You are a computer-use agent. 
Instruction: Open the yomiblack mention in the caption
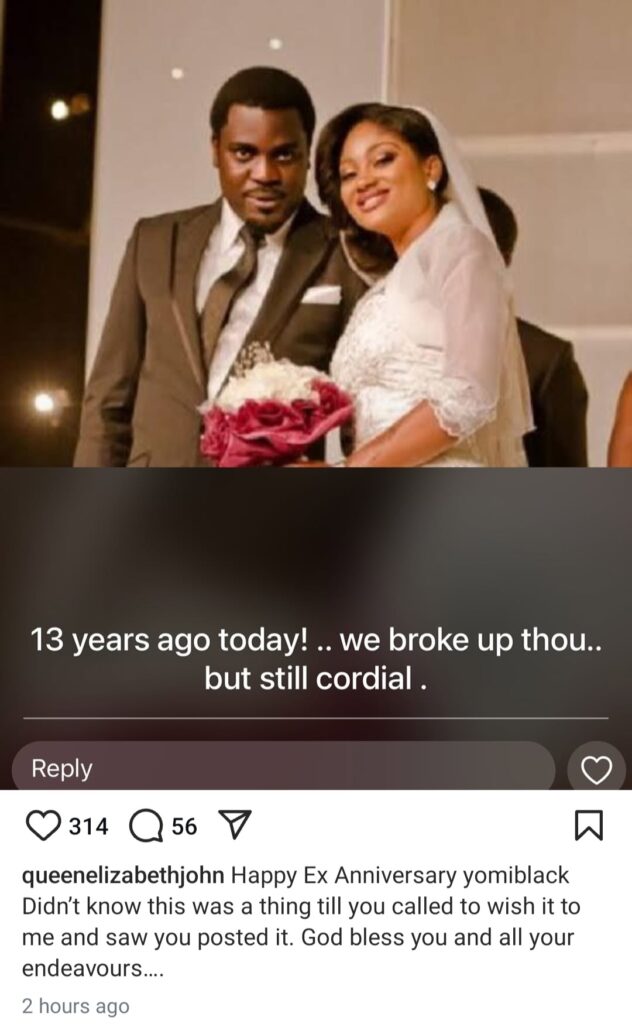point(516,875)
